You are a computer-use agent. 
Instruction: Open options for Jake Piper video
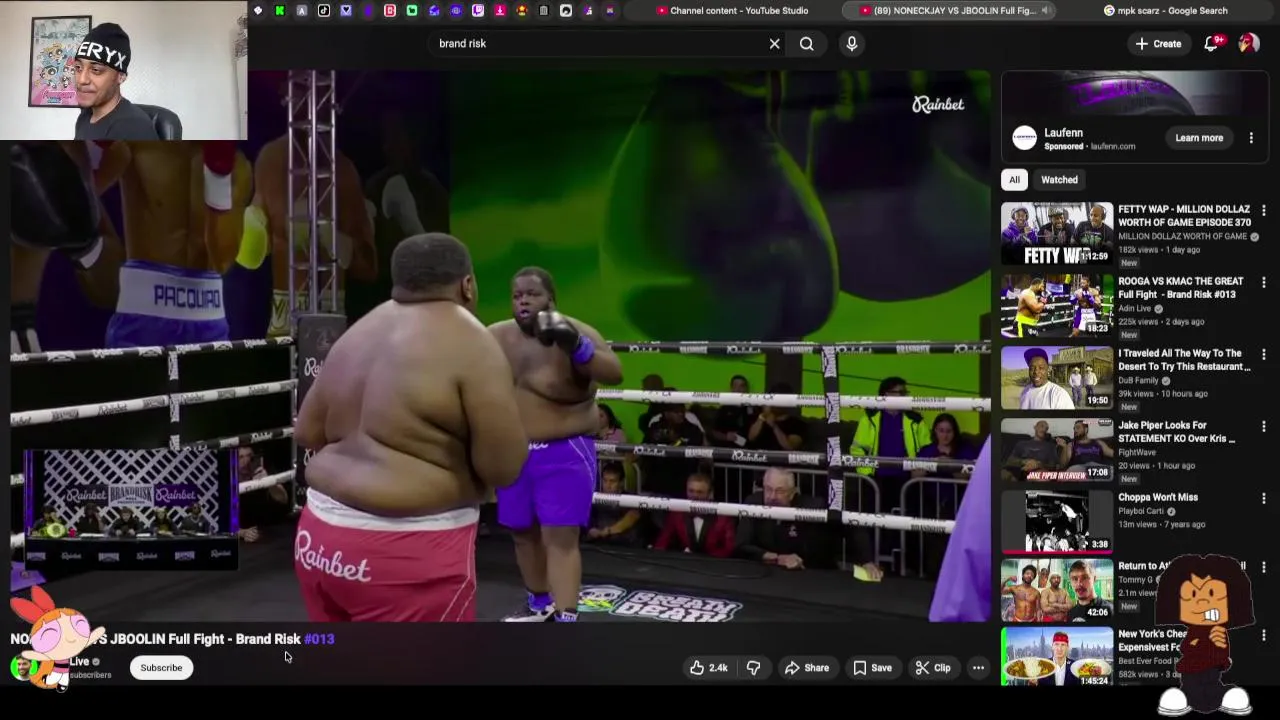coord(1264,427)
